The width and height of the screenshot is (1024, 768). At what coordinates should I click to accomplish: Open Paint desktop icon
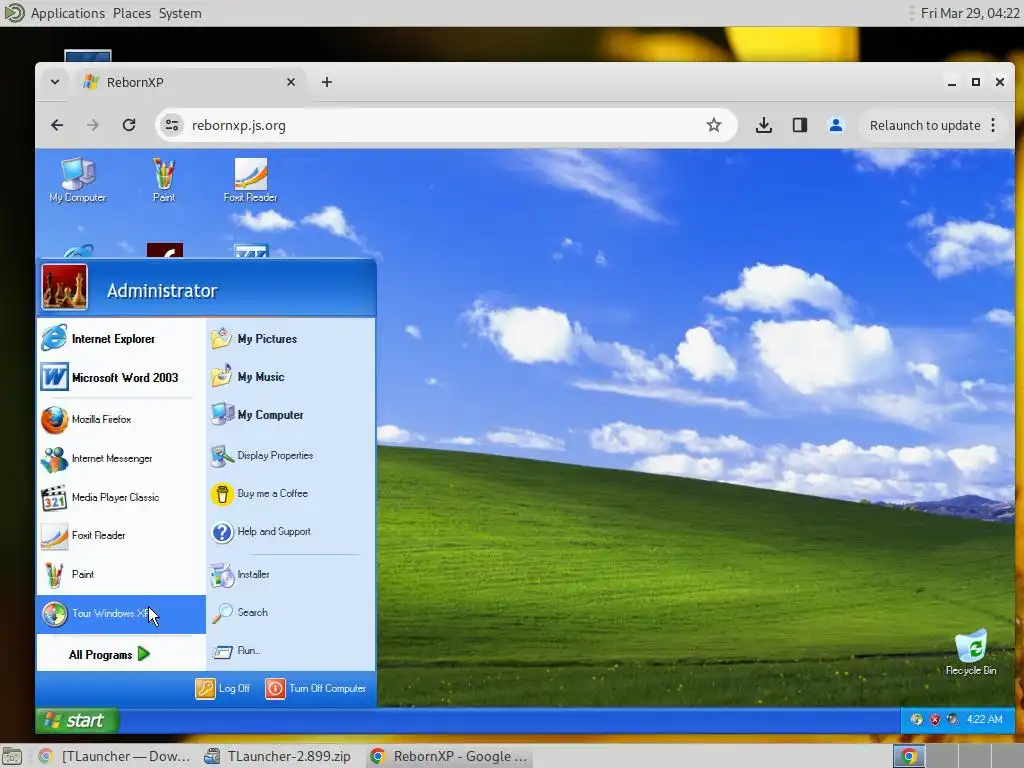164,180
